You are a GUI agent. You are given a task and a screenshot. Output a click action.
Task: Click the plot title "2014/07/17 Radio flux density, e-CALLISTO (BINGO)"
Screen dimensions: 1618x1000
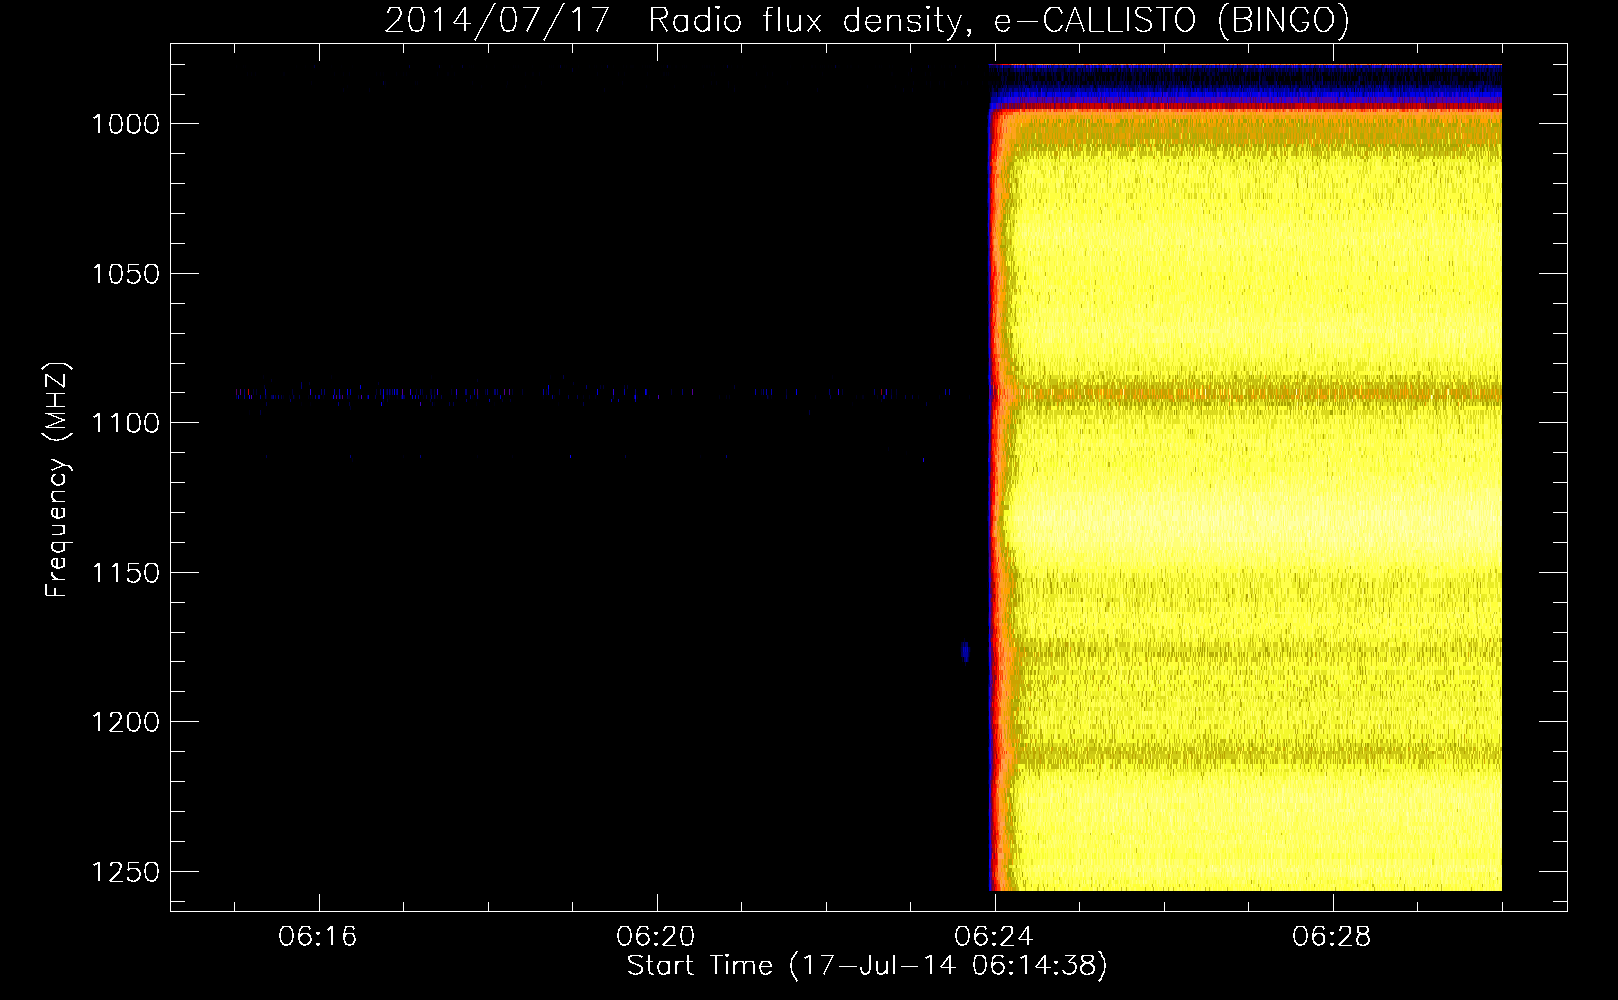pos(867,20)
